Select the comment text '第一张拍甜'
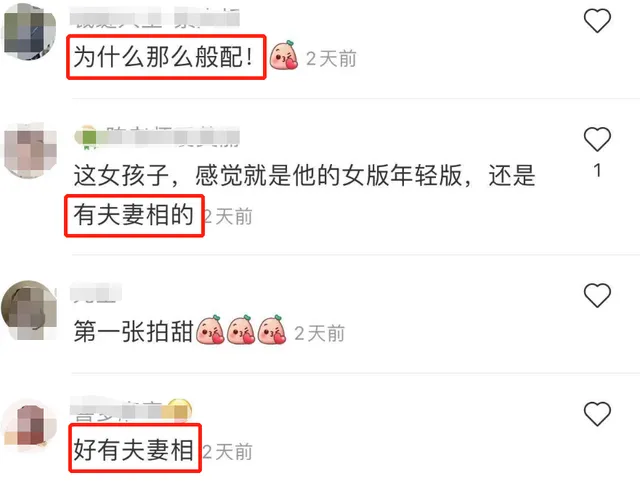The height and width of the screenshot is (481, 640). pyautogui.click(x=133, y=331)
